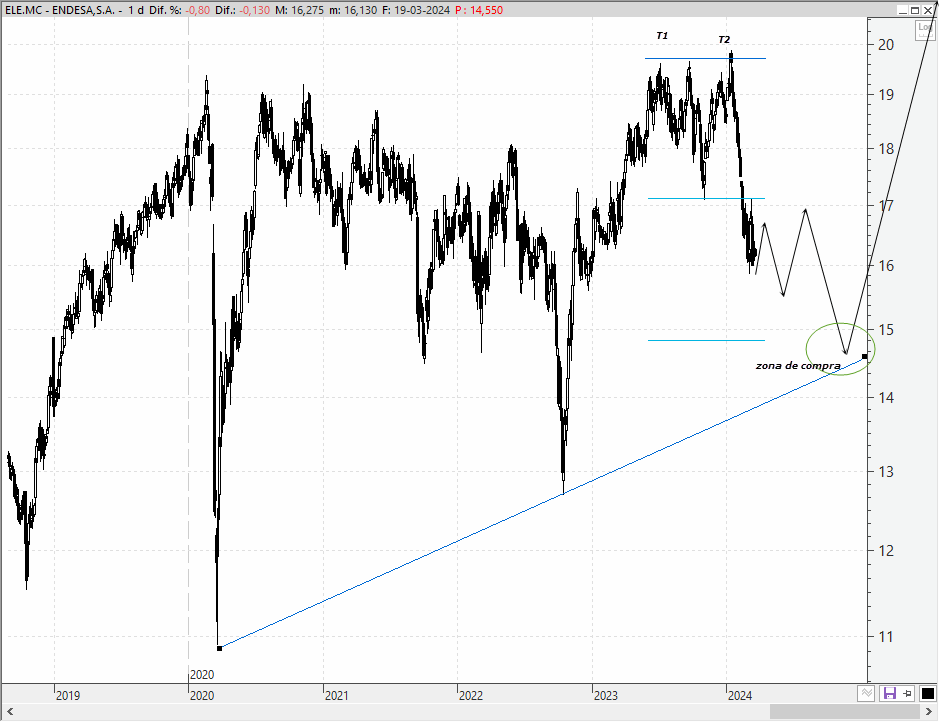Click the trendline start handle at 2020 low
This screenshot has height=722, width=939.
219,648
